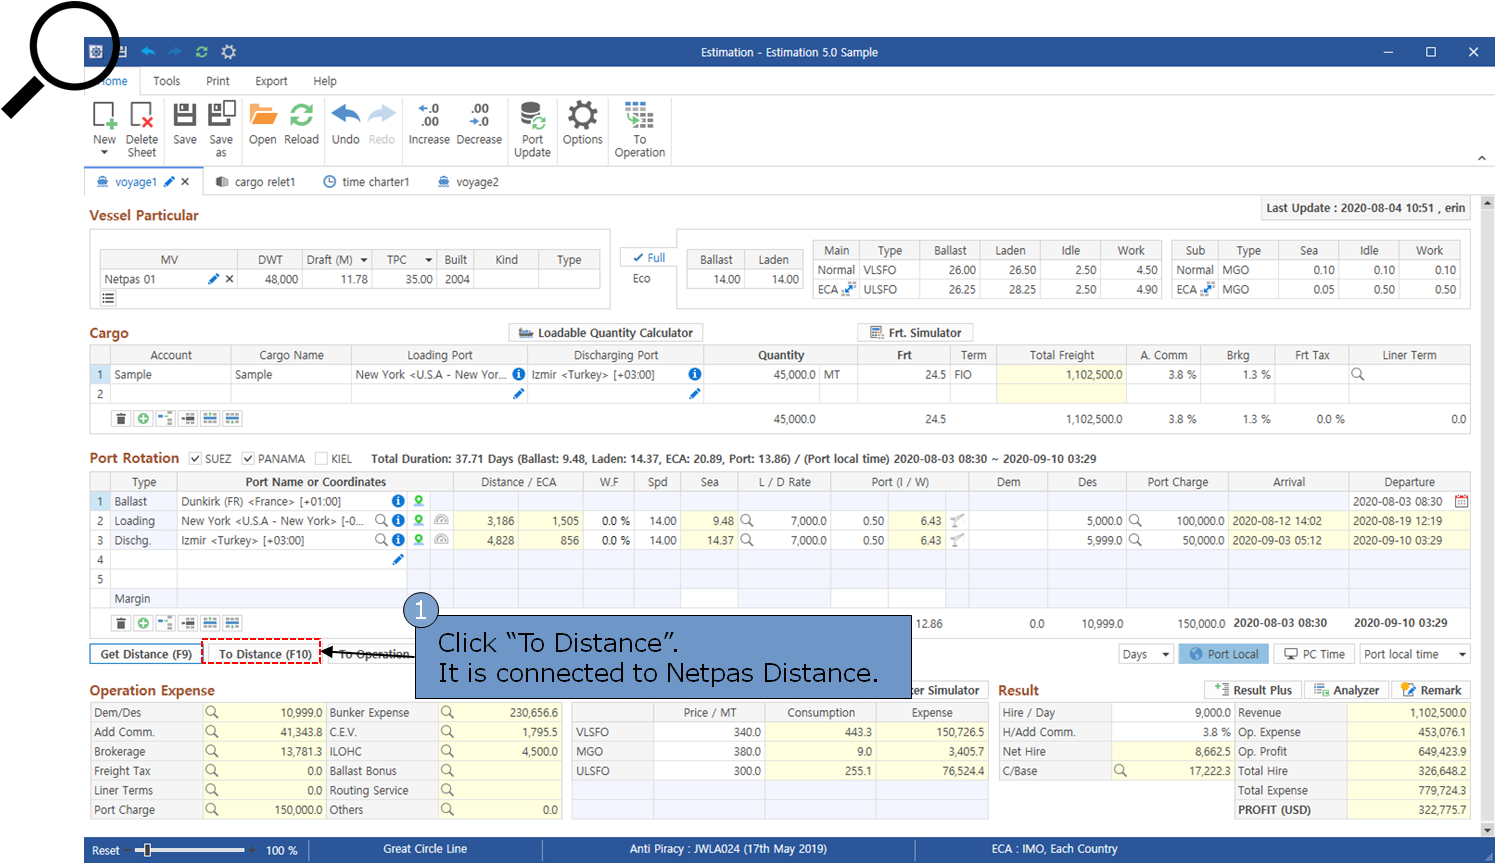This screenshot has height=864, width=1496.
Task: Switch to Port Local time mode
Action: [1223, 654]
